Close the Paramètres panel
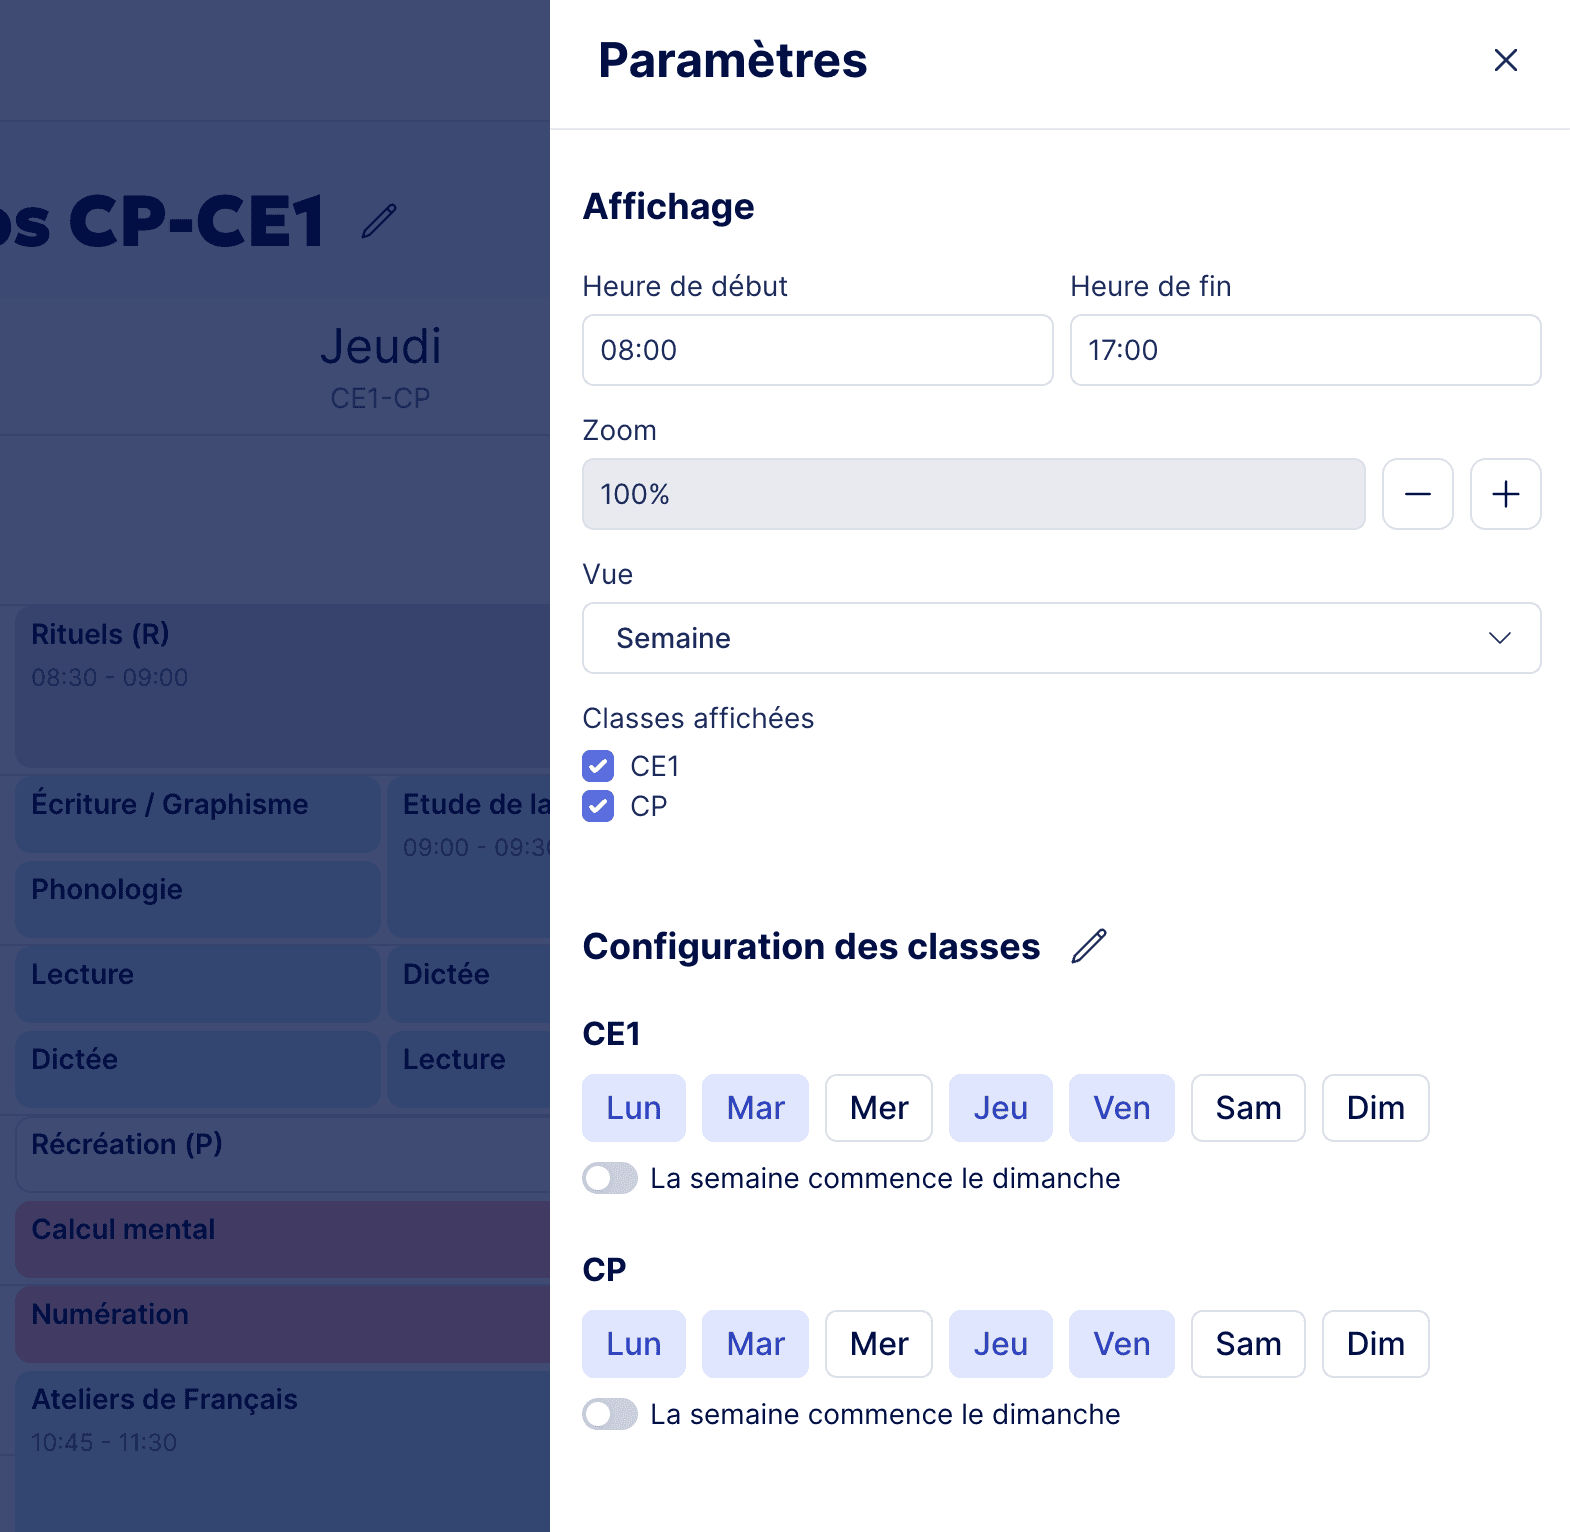 (1505, 61)
